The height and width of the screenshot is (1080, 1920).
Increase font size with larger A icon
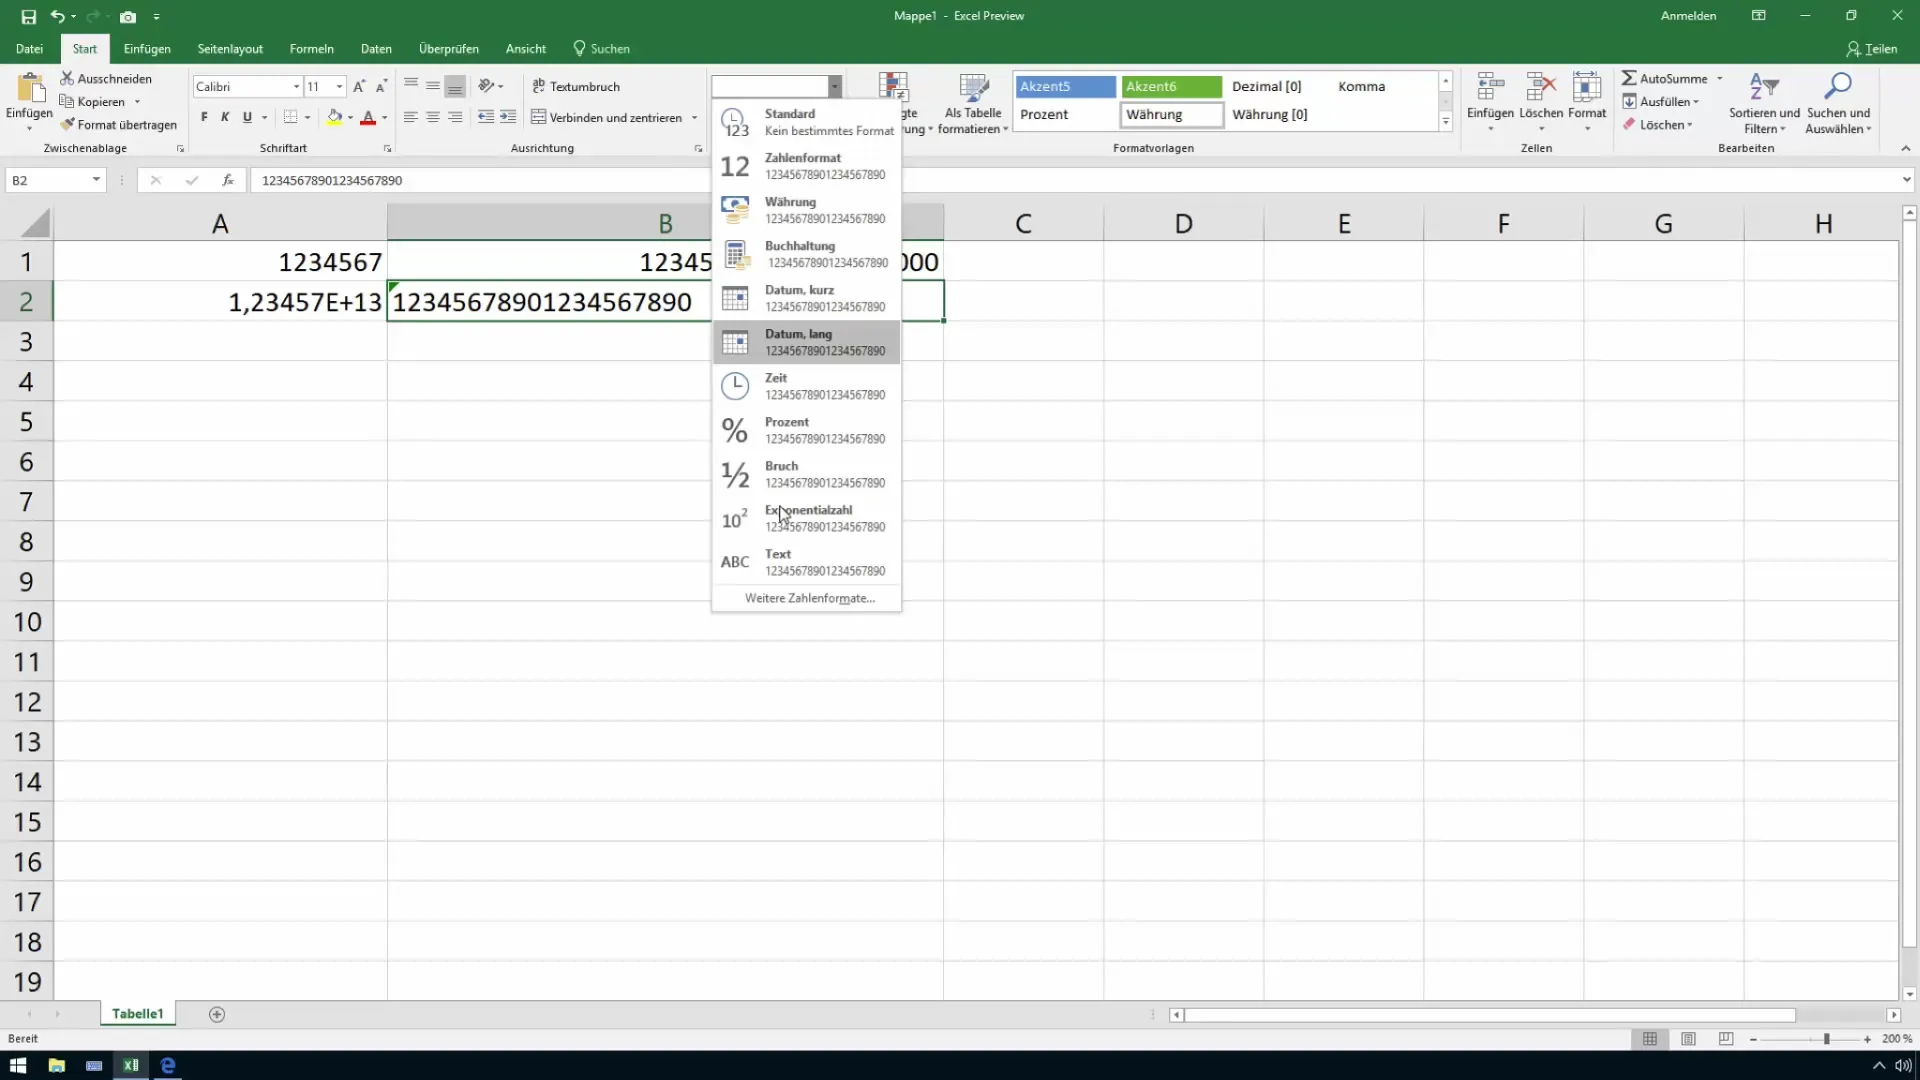359,86
